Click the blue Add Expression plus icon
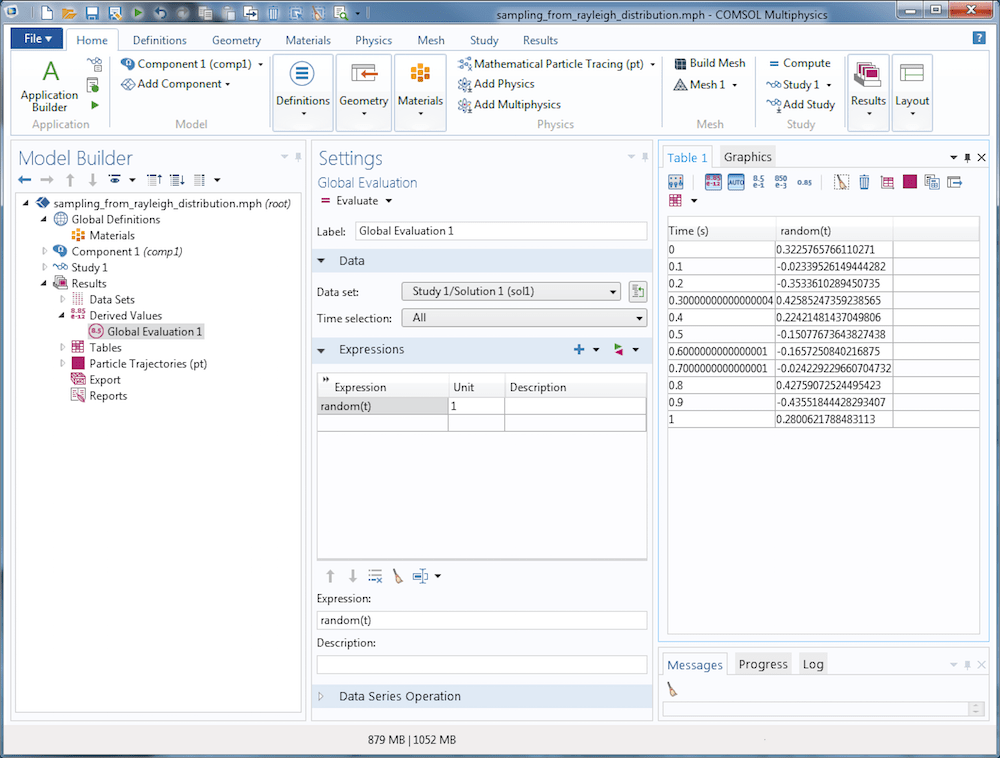This screenshot has width=1000, height=758. click(579, 349)
